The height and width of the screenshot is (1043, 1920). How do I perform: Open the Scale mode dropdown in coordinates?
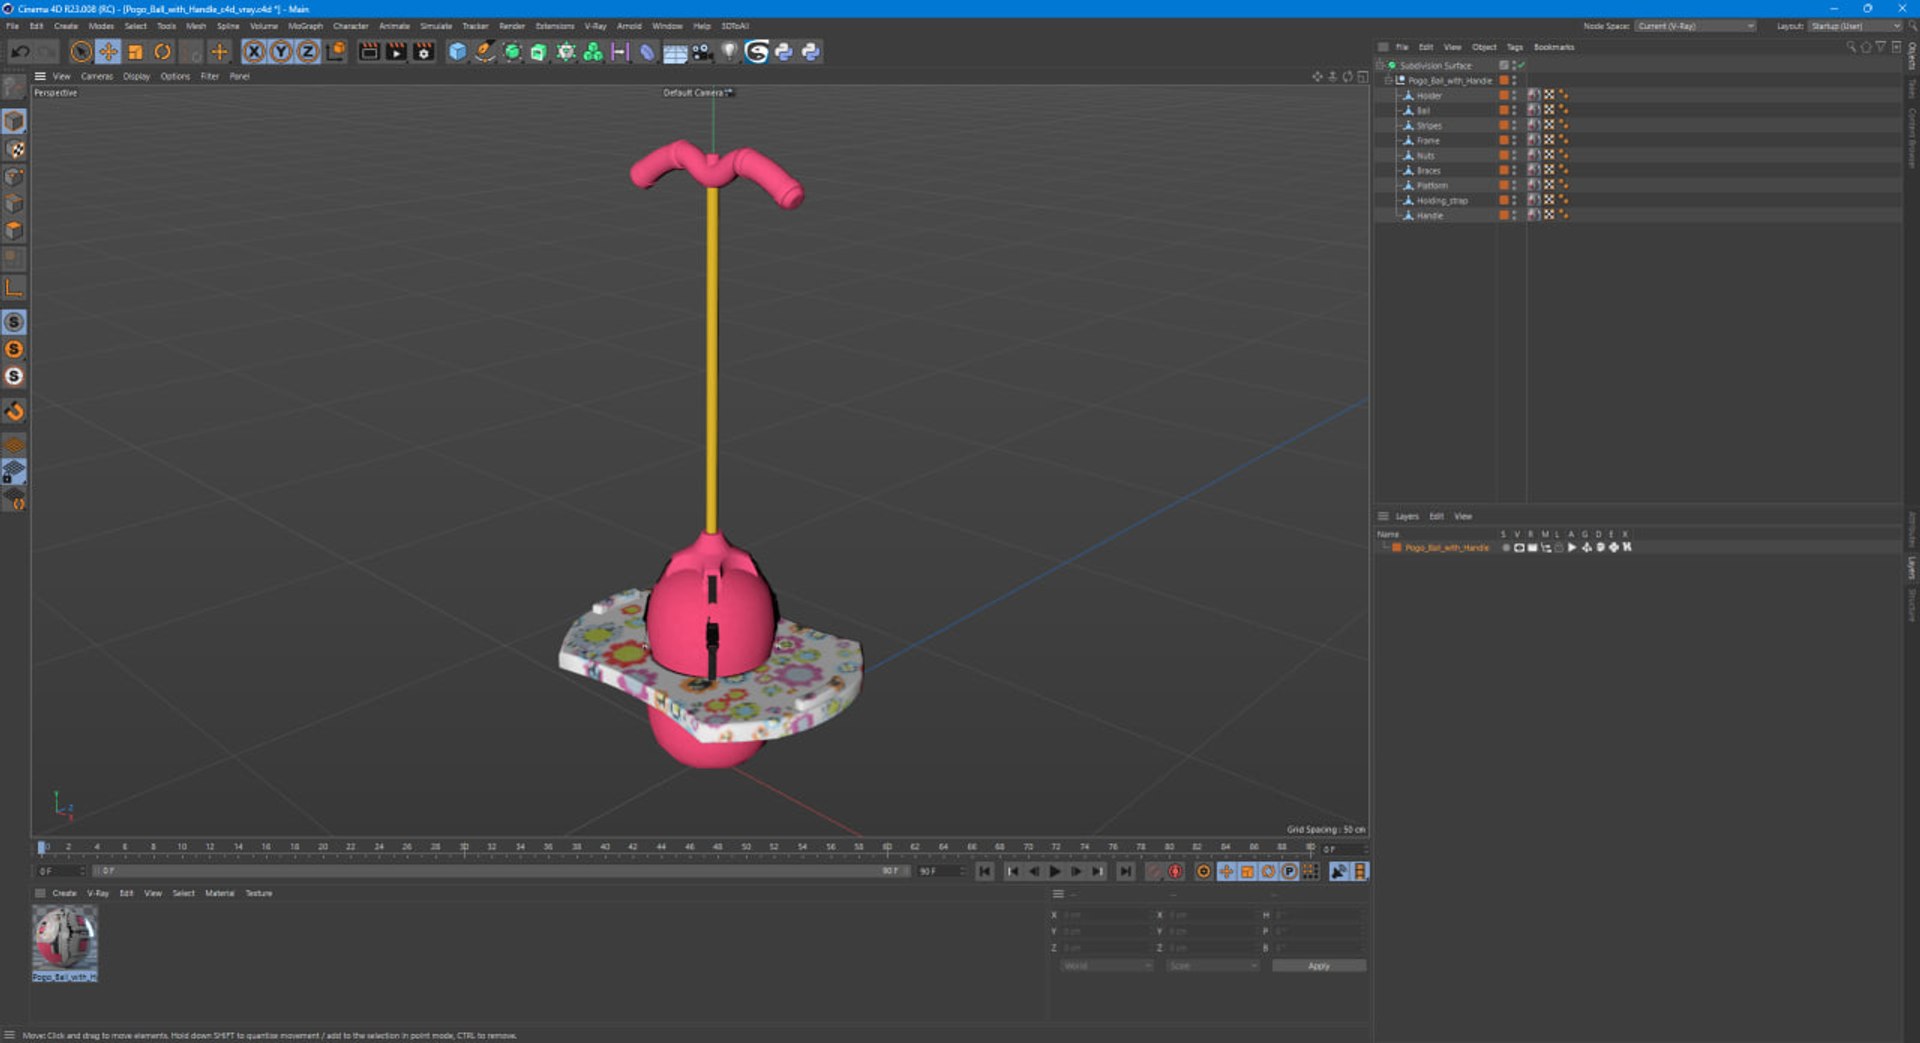(x=1212, y=966)
